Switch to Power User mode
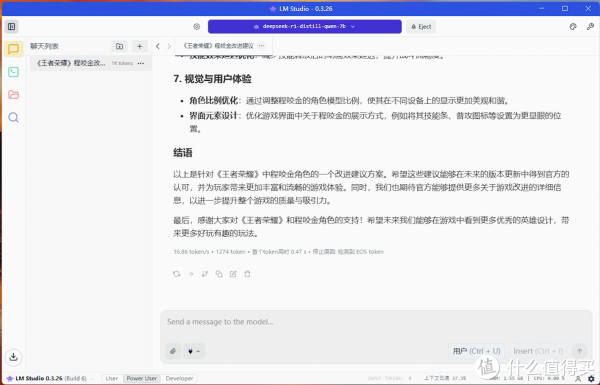This screenshot has width=600, height=385. [142, 378]
